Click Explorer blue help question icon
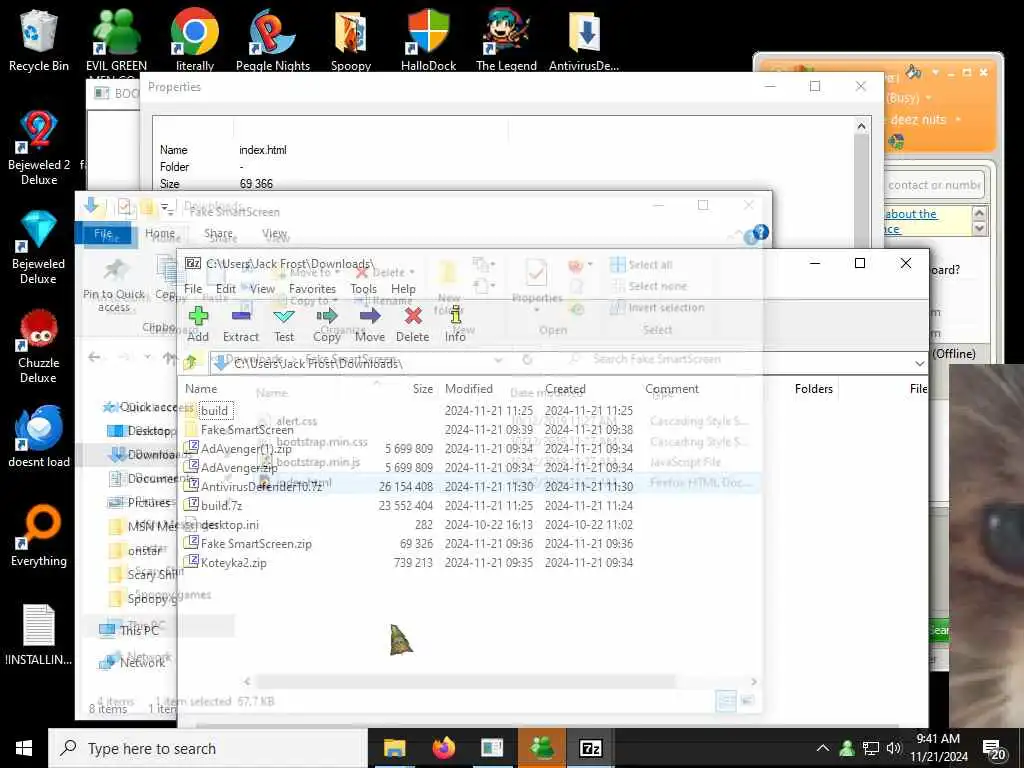Image resolution: width=1024 pixels, height=768 pixels. coord(760,232)
